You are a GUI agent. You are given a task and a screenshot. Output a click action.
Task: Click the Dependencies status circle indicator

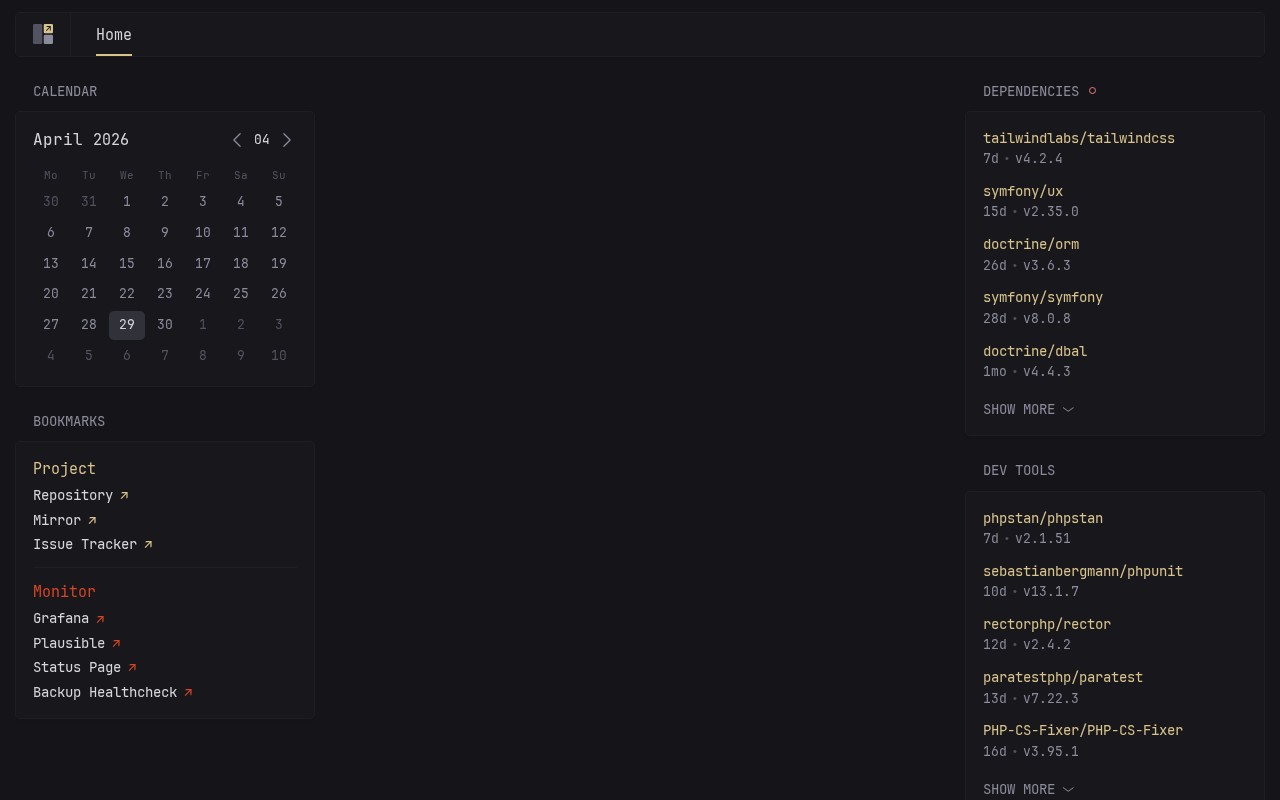click(1092, 91)
